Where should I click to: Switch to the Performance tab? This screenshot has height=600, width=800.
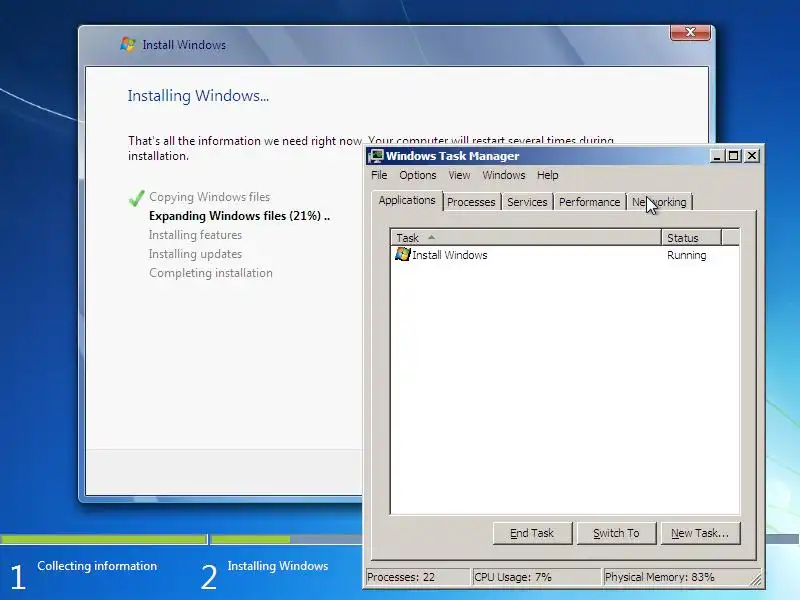(x=589, y=202)
